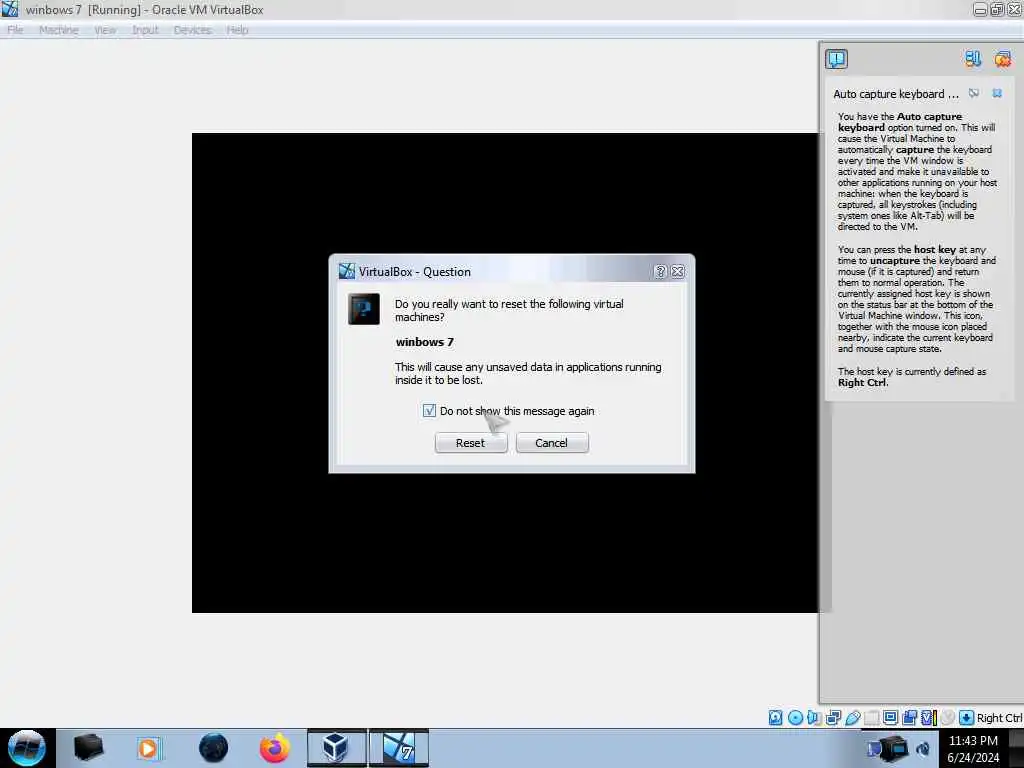
Task: Click the optical disk status indicator
Action: [795, 718]
